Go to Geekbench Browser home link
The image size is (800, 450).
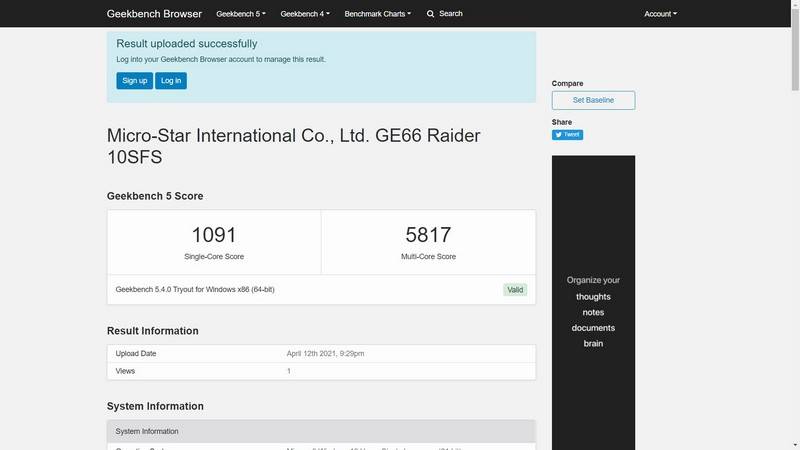154,14
